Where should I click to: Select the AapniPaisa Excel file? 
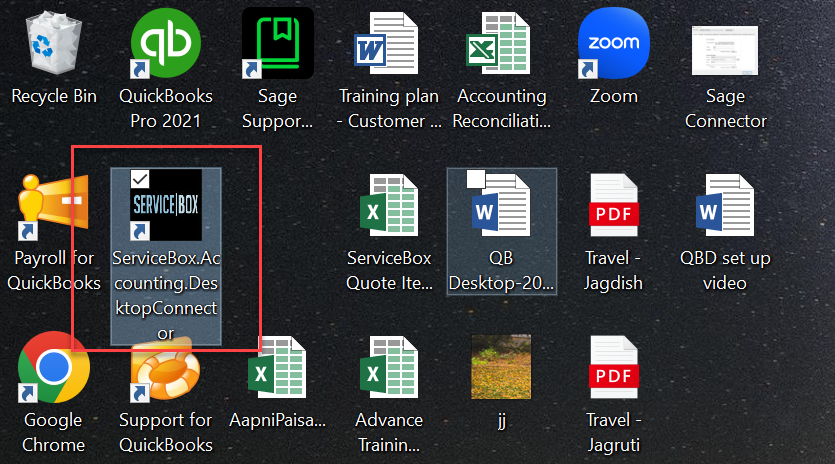pyautogui.click(x=277, y=367)
